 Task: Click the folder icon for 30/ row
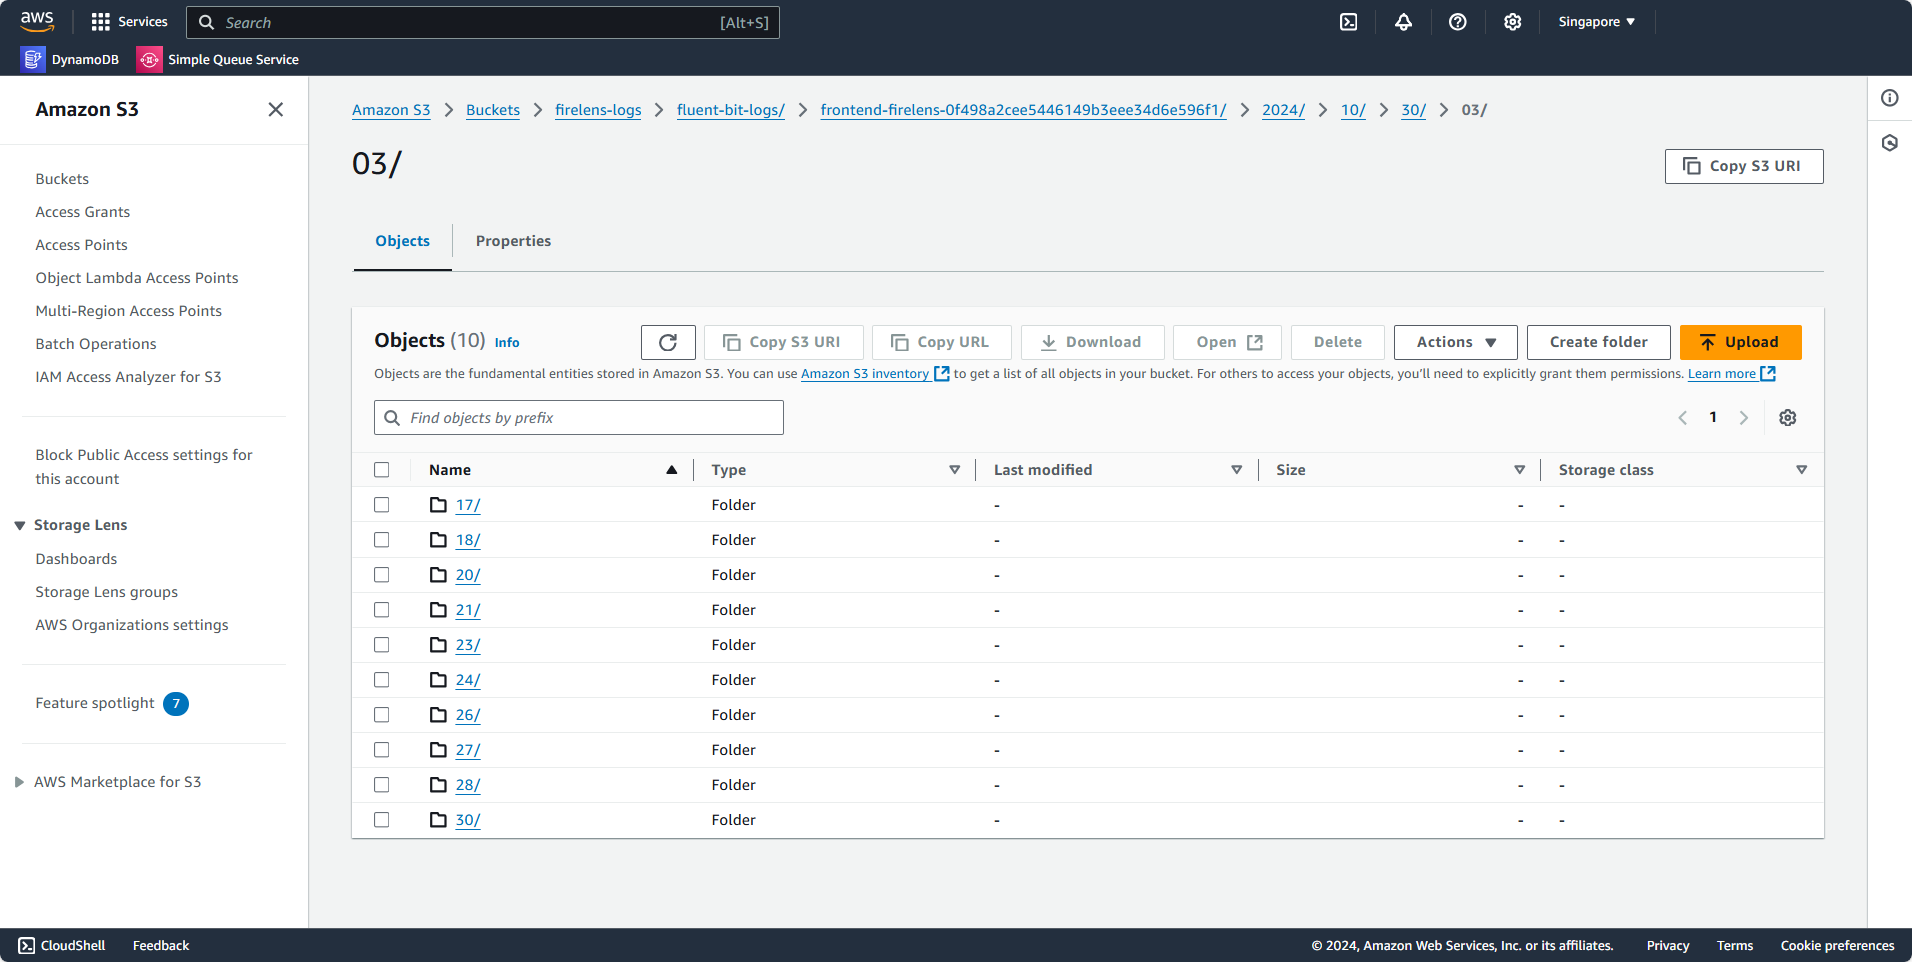[438, 820]
